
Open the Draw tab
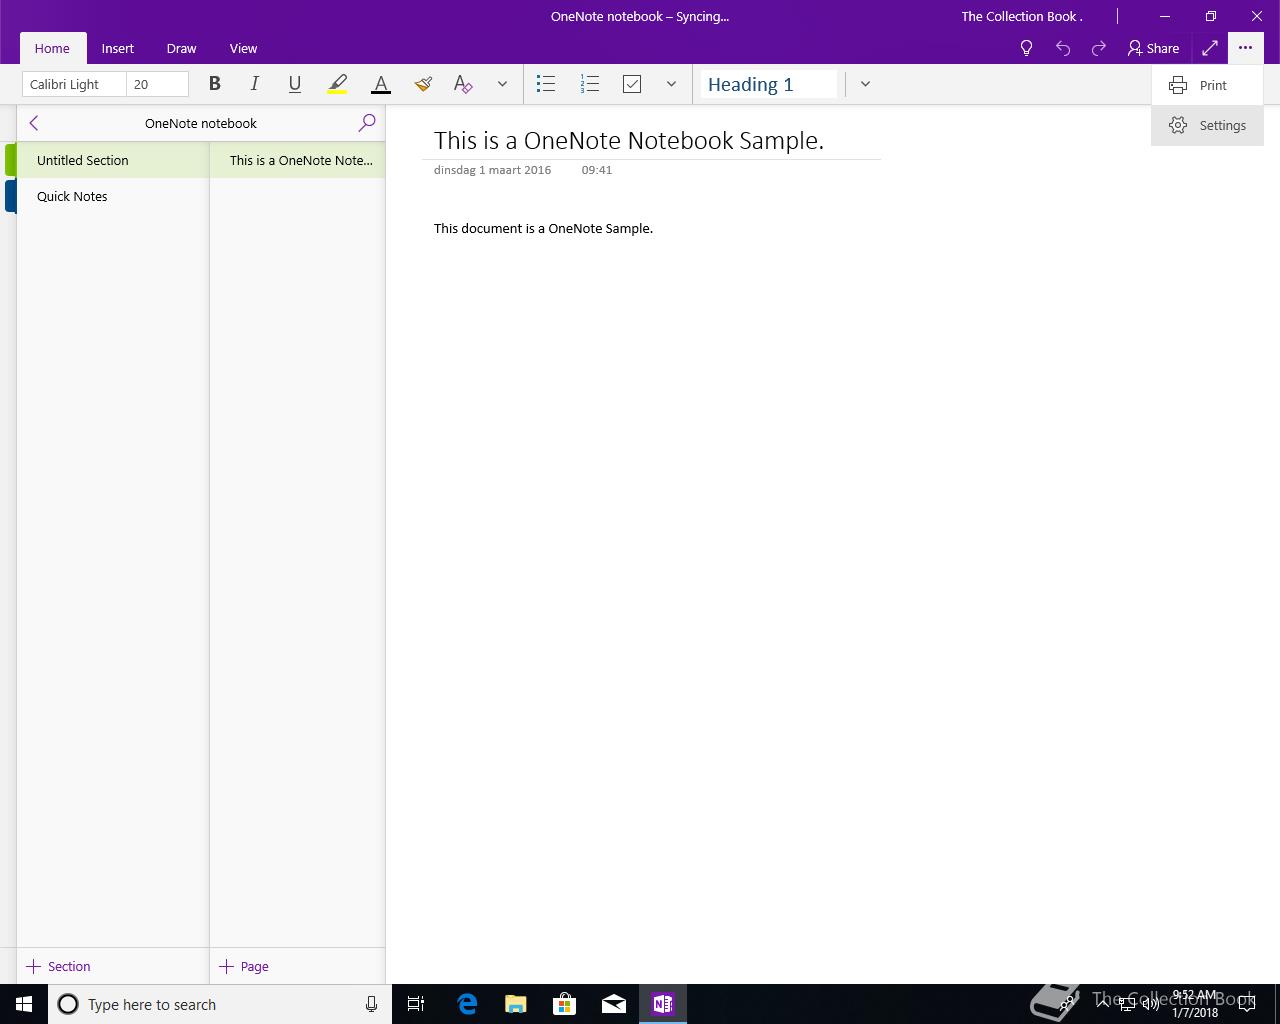181,48
